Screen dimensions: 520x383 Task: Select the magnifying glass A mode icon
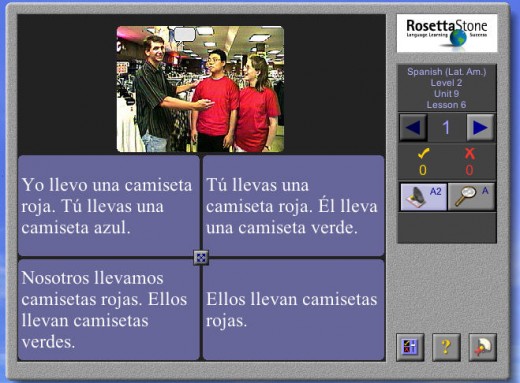point(471,197)
